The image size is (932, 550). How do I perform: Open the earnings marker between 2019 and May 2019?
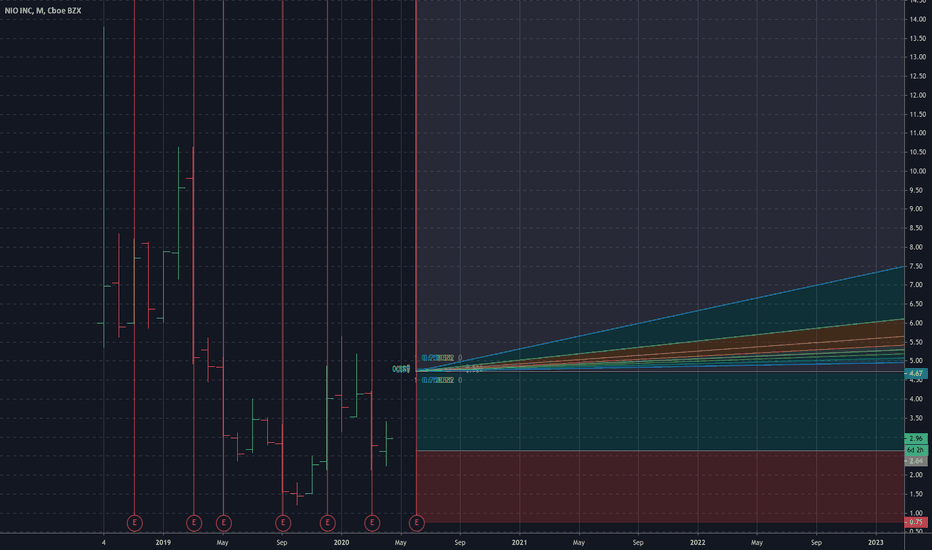coord(194,523)
